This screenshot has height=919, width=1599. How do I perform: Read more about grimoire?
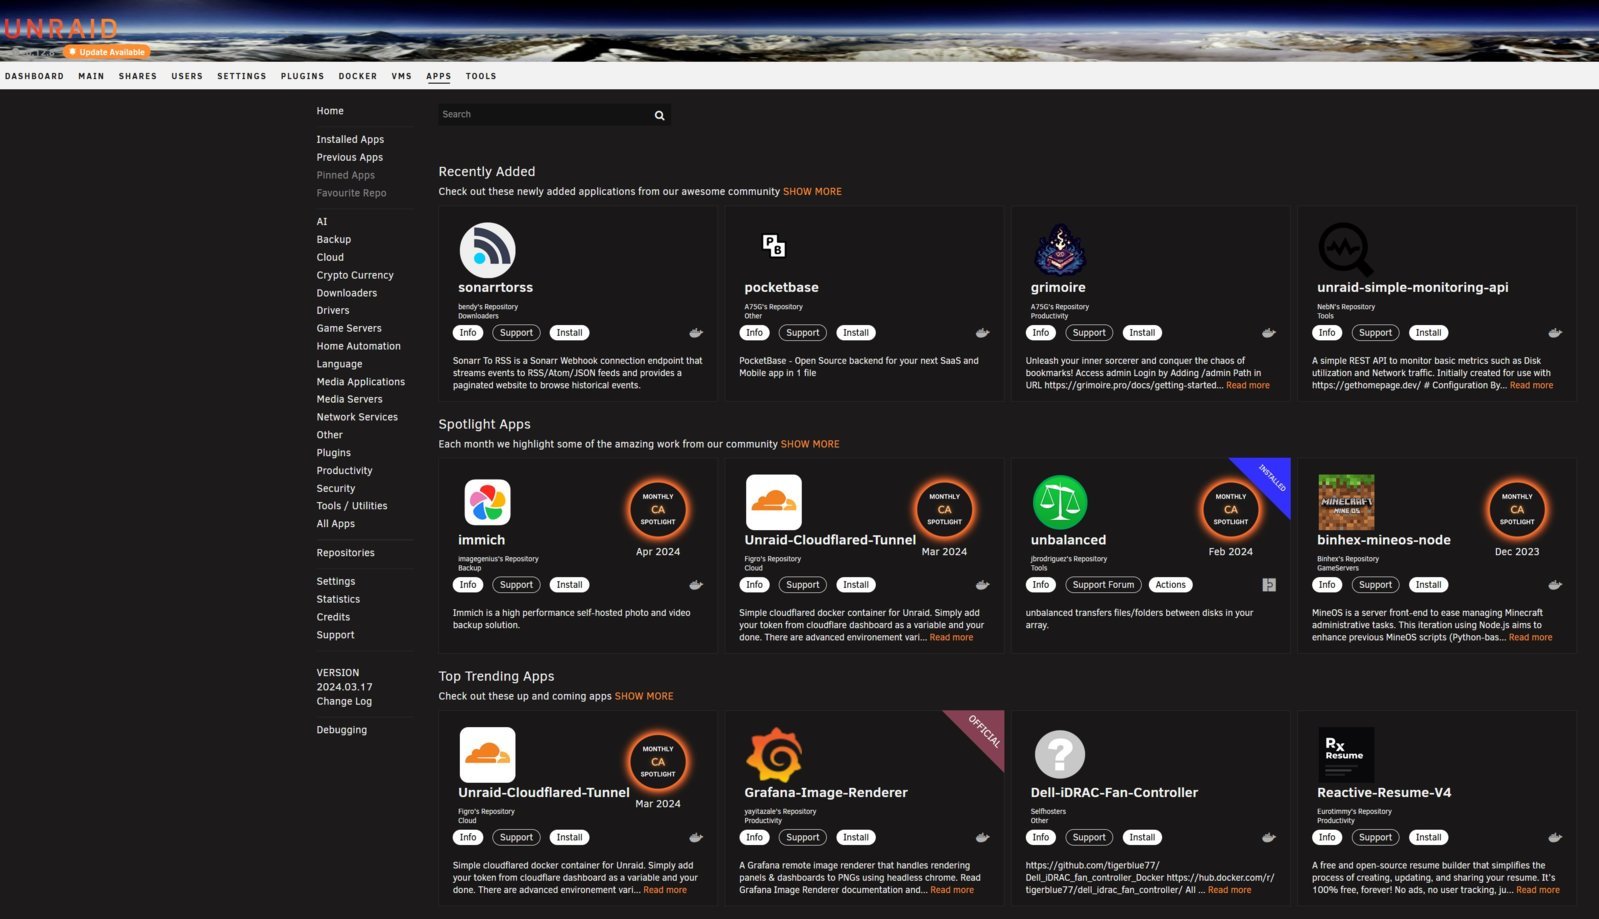point(1248,385)
